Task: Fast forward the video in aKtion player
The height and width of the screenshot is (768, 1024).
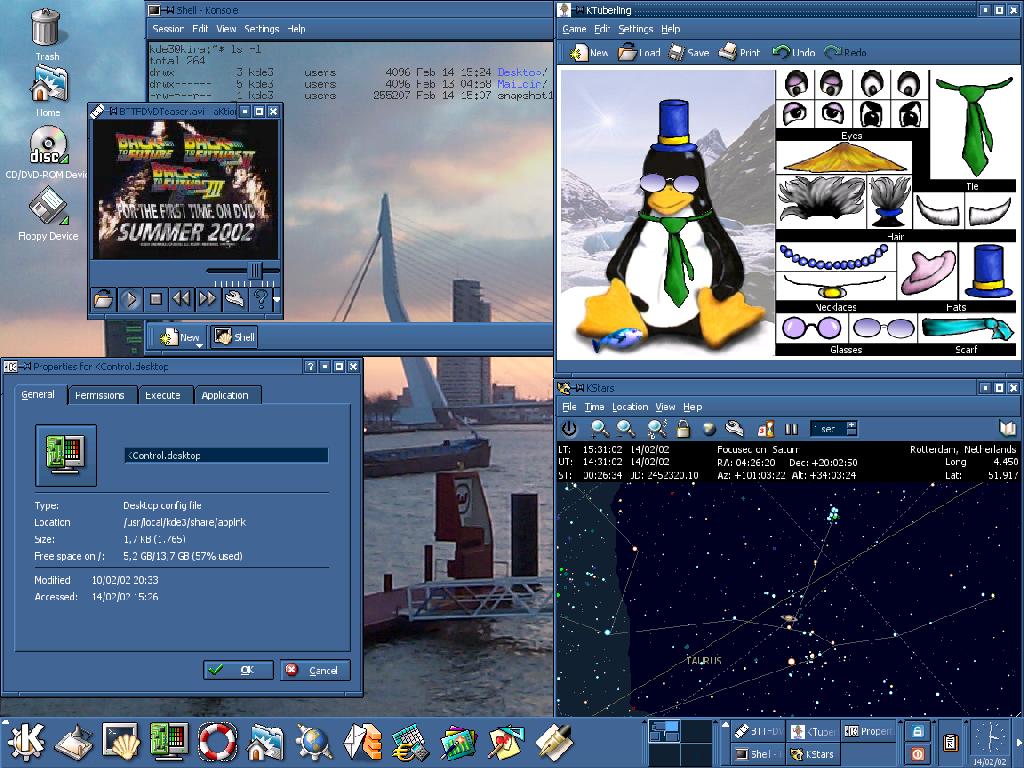Action: tap(207, 299)
